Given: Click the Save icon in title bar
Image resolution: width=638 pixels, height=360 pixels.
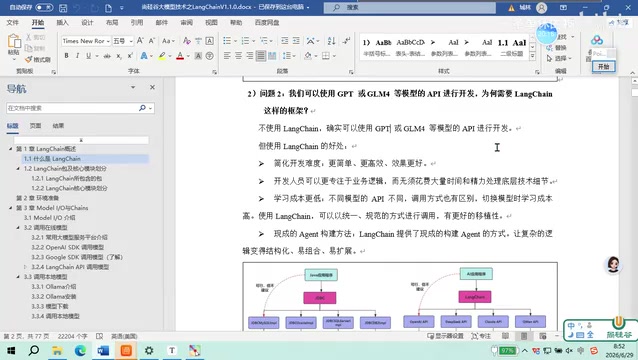Looking at the screenshot, I should (x=63, y=8).
